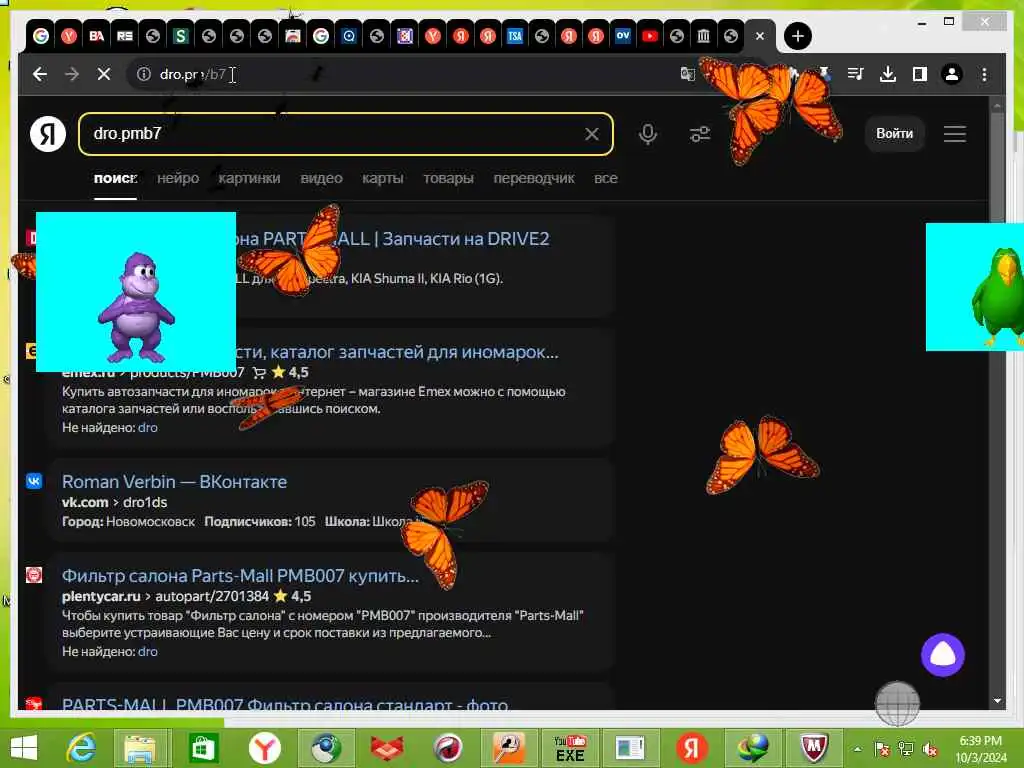Open the red fox app in taskbar
Viewport: 1024px width, 768px height.
[x=387, y=748]
